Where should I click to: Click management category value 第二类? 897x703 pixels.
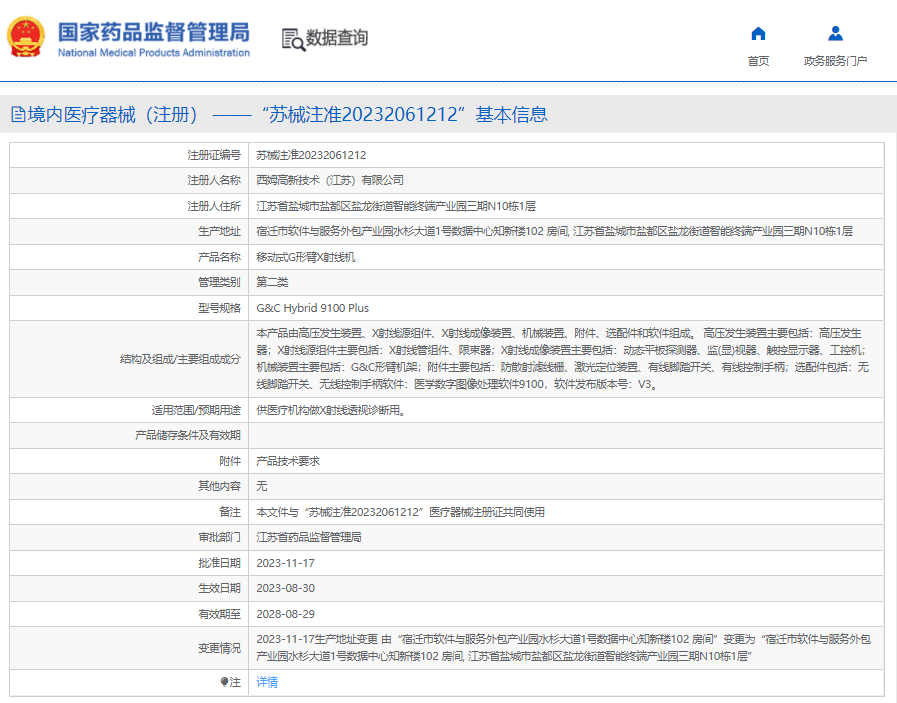click(x=272, y=282)
